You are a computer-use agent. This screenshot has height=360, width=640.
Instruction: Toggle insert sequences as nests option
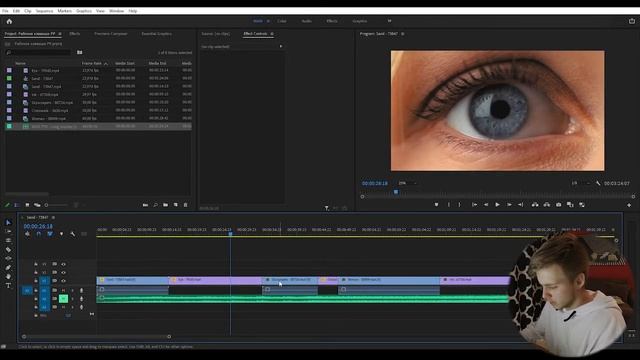point(27,234)
